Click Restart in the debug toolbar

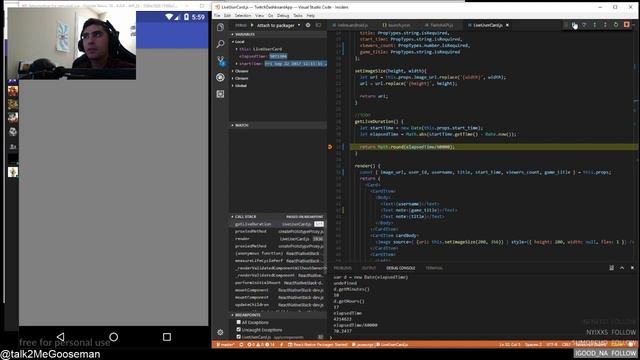coord(616,25)
